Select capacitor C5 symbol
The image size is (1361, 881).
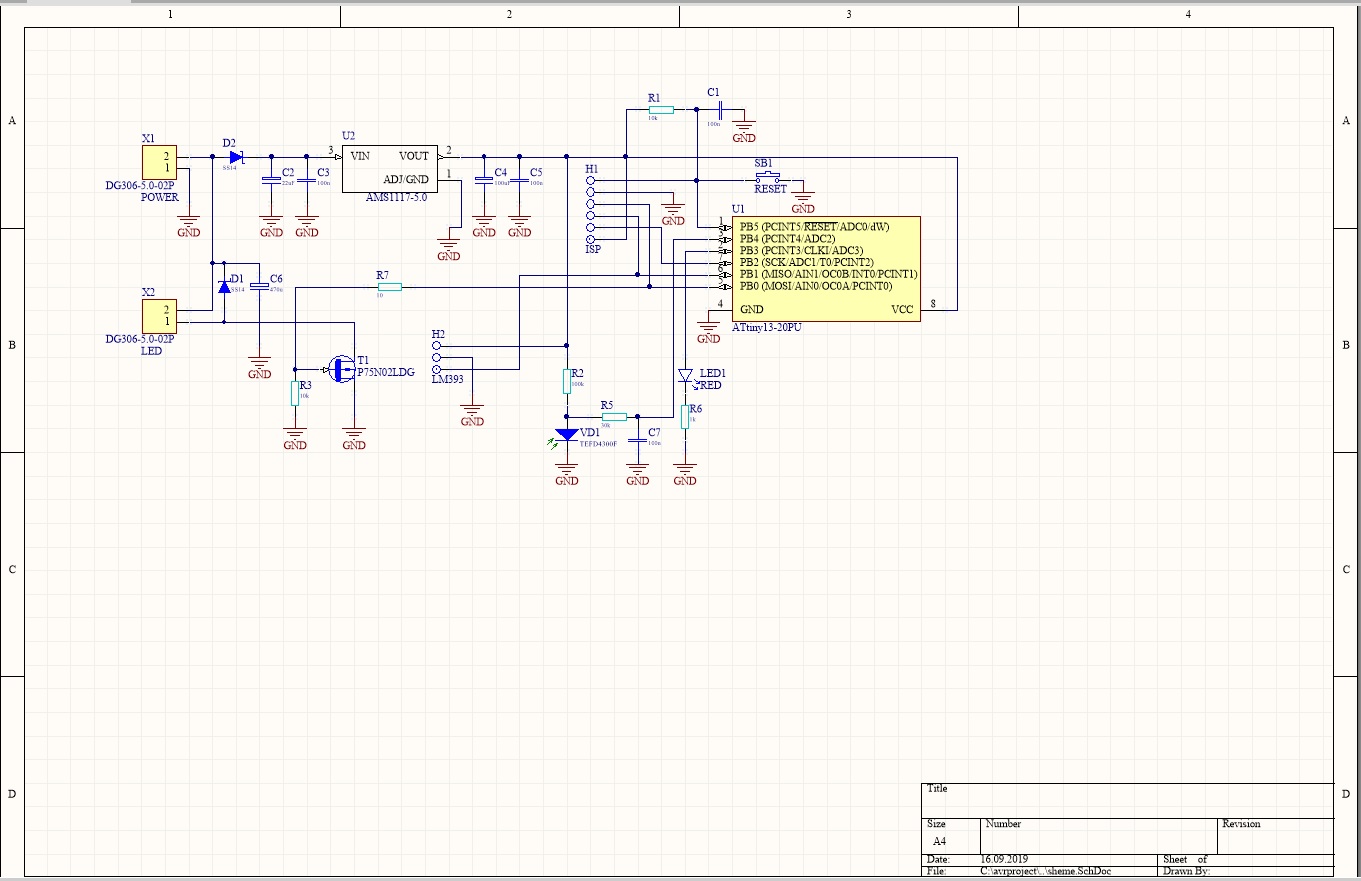tap(519, 180)
